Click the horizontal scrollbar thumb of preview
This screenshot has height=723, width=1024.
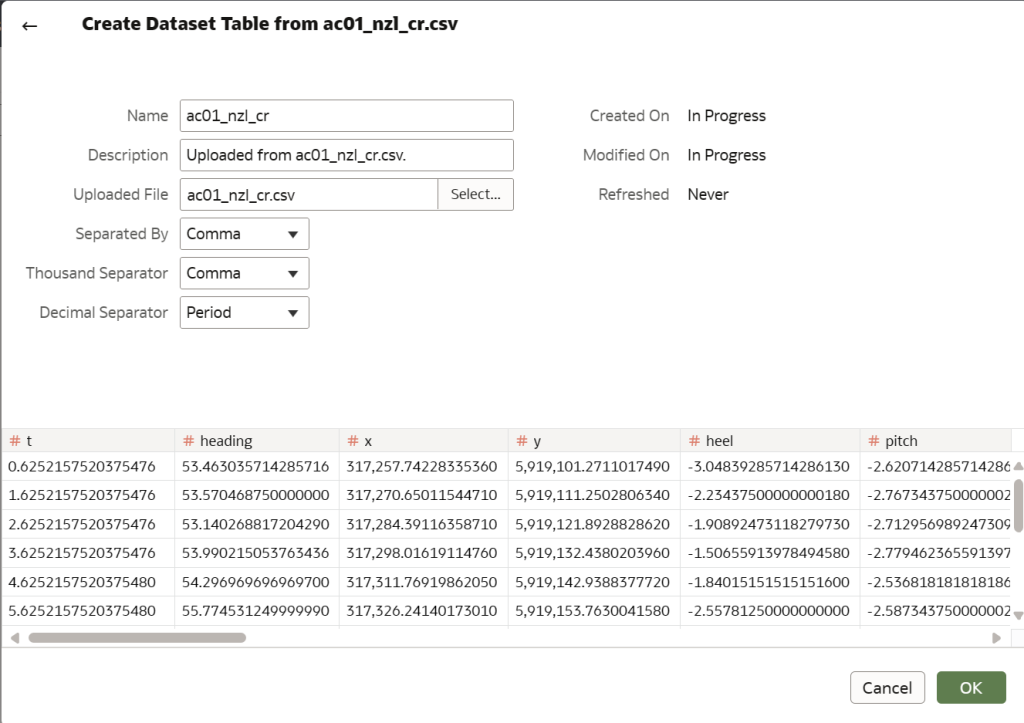(x=137, y=638)
